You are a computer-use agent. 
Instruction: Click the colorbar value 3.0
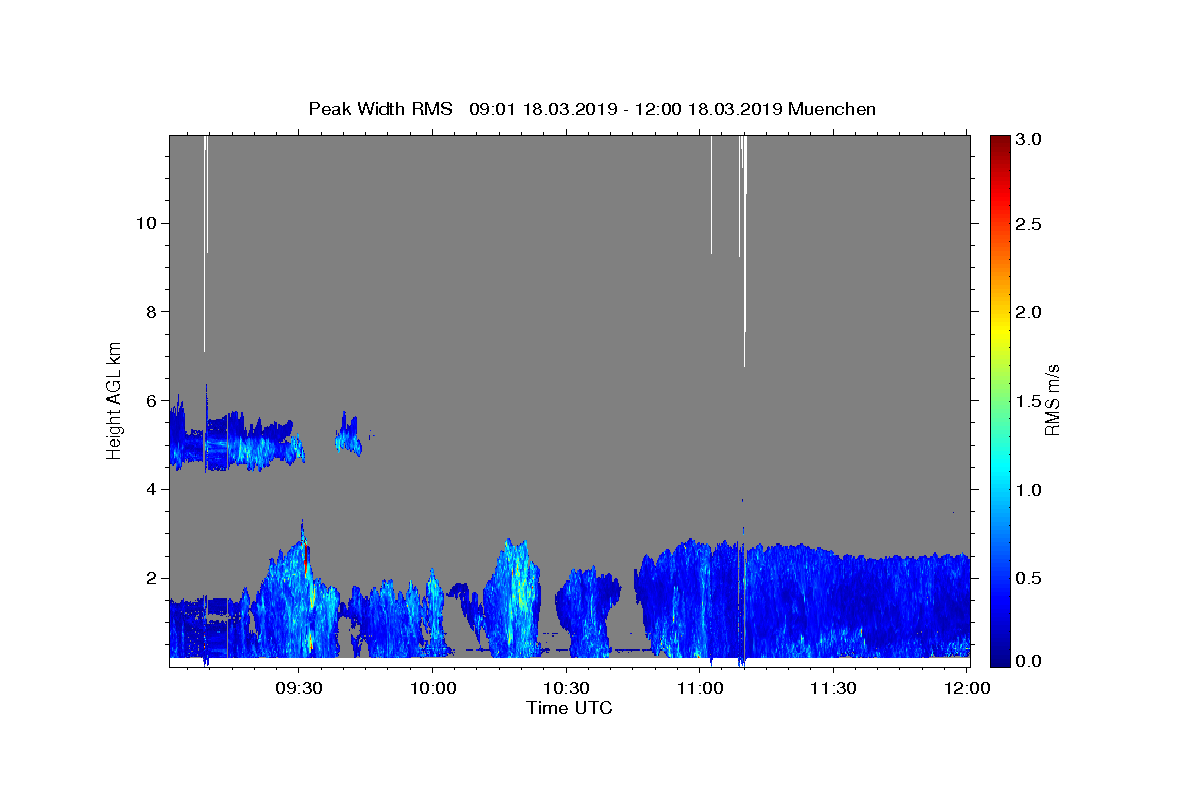pyautogui.click(x=1028, y=139)
